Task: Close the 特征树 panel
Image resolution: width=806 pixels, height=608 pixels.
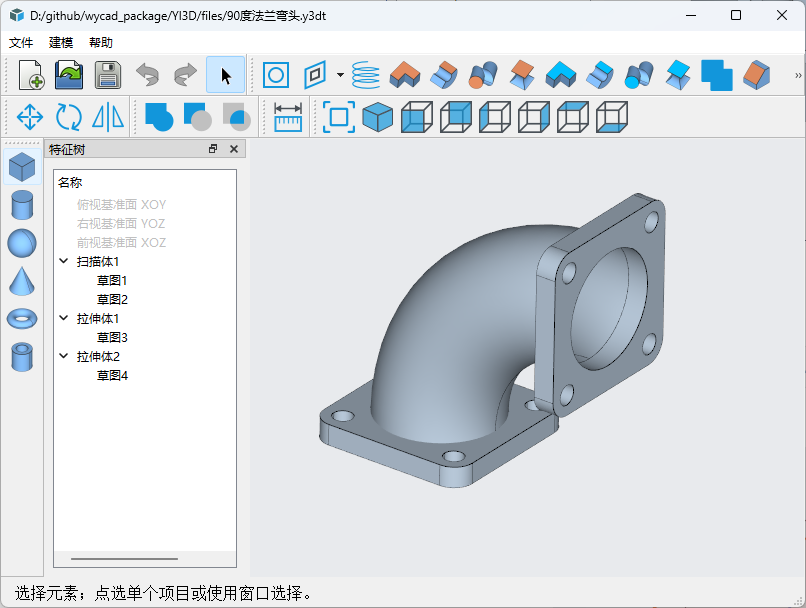Action: pos(234,149)
